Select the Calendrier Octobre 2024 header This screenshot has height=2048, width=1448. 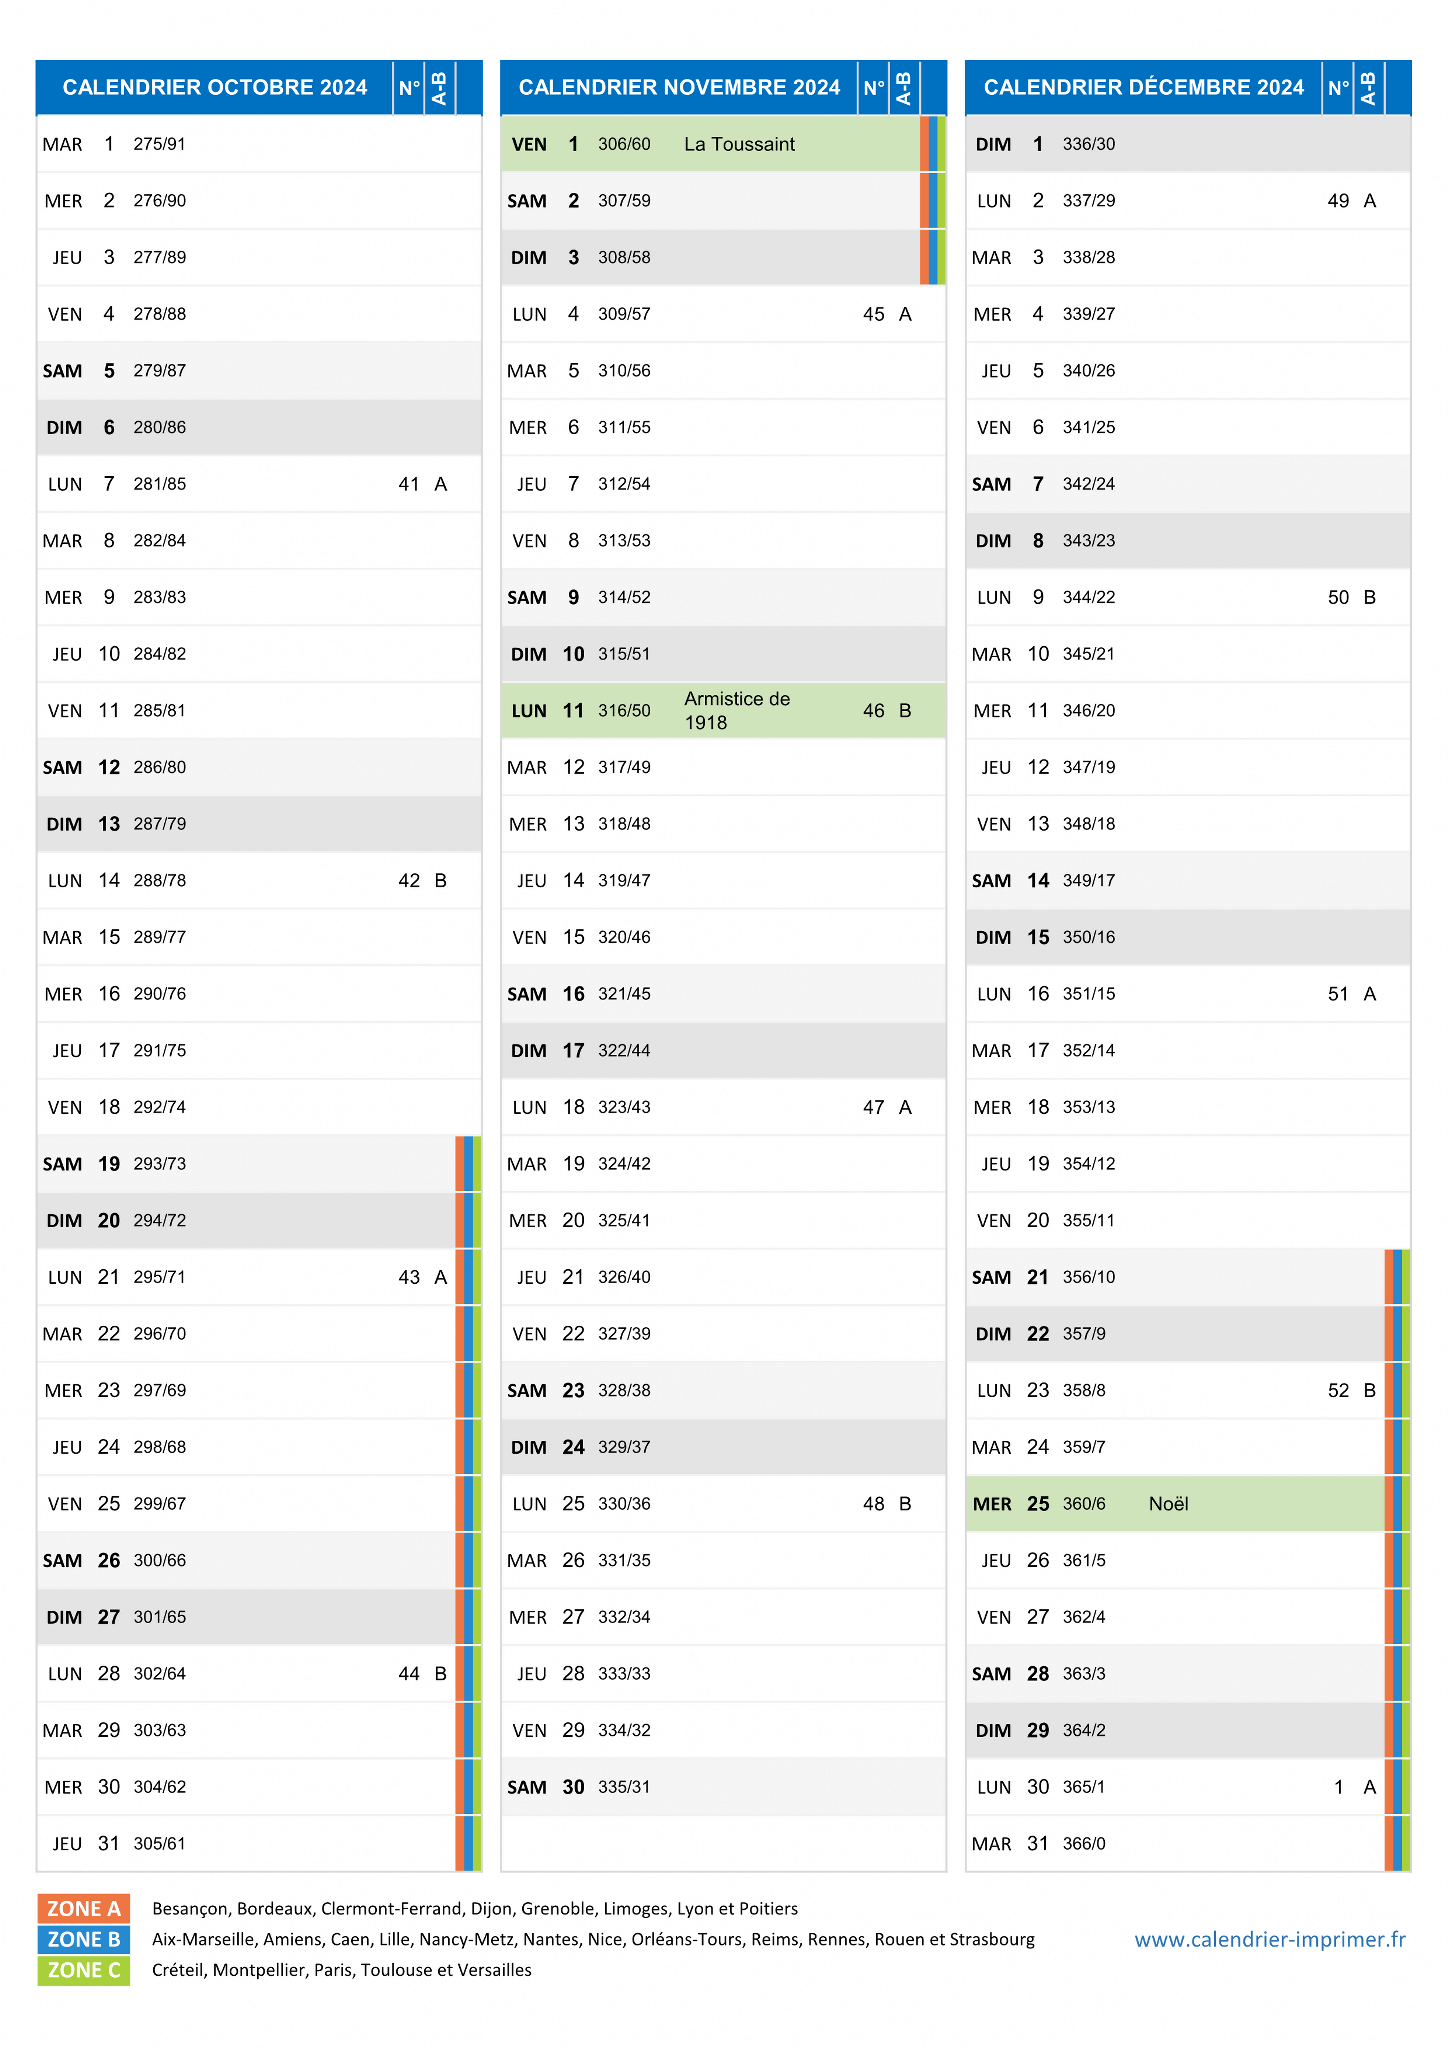[x=215, y=88]
